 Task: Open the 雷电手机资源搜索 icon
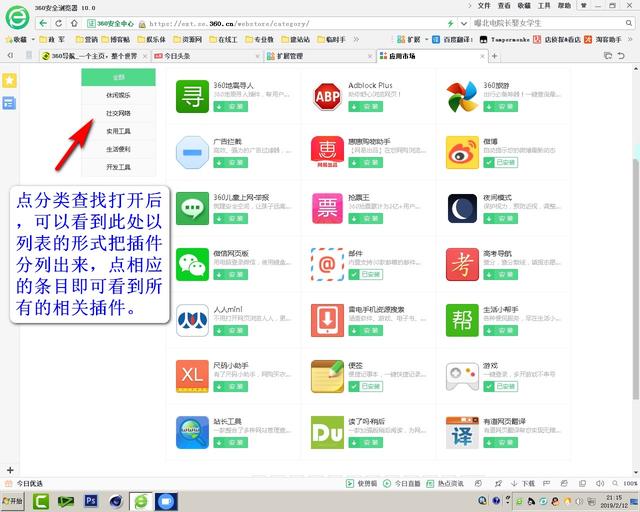click(x=327, y=320)
